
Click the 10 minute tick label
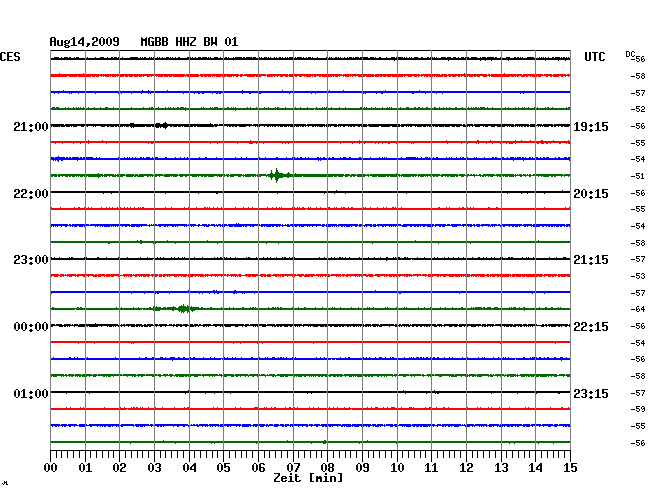[397, 467]
